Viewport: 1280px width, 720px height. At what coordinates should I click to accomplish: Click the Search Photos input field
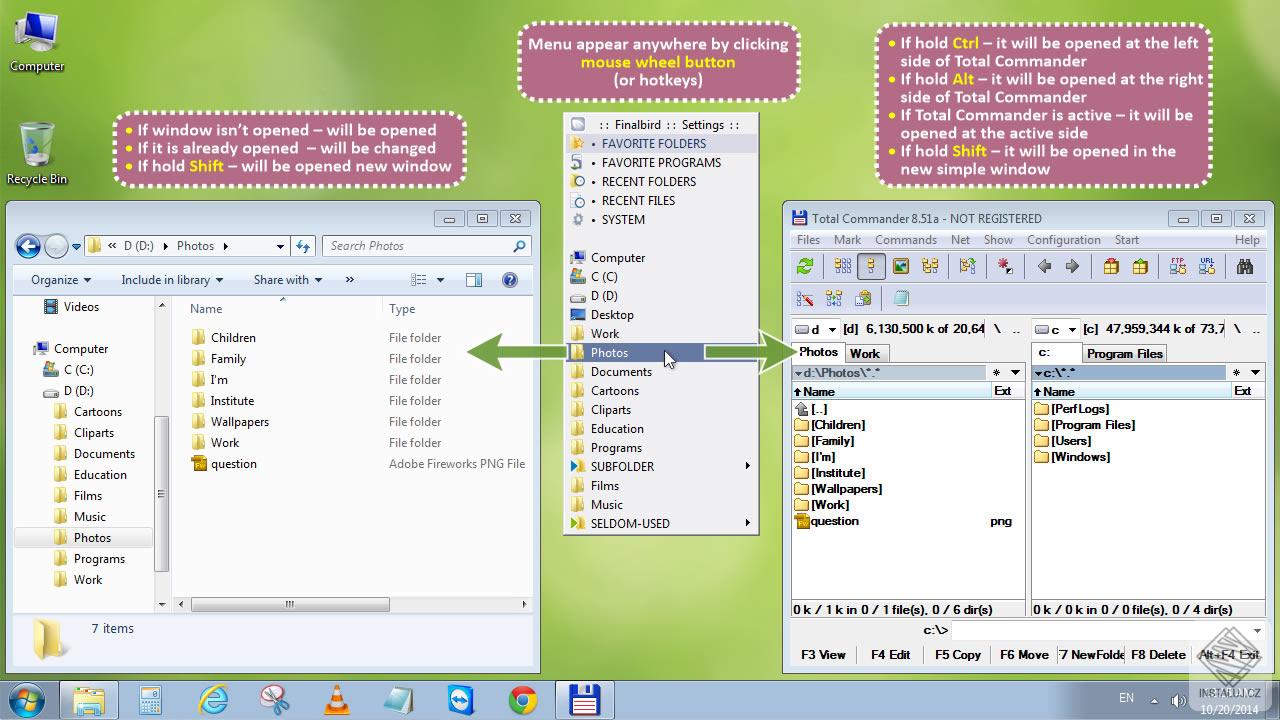426,246
